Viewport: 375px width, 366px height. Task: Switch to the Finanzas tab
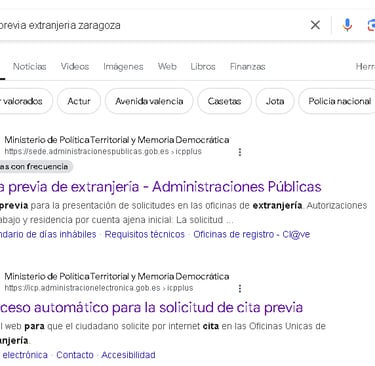click(x=247, y=66)
